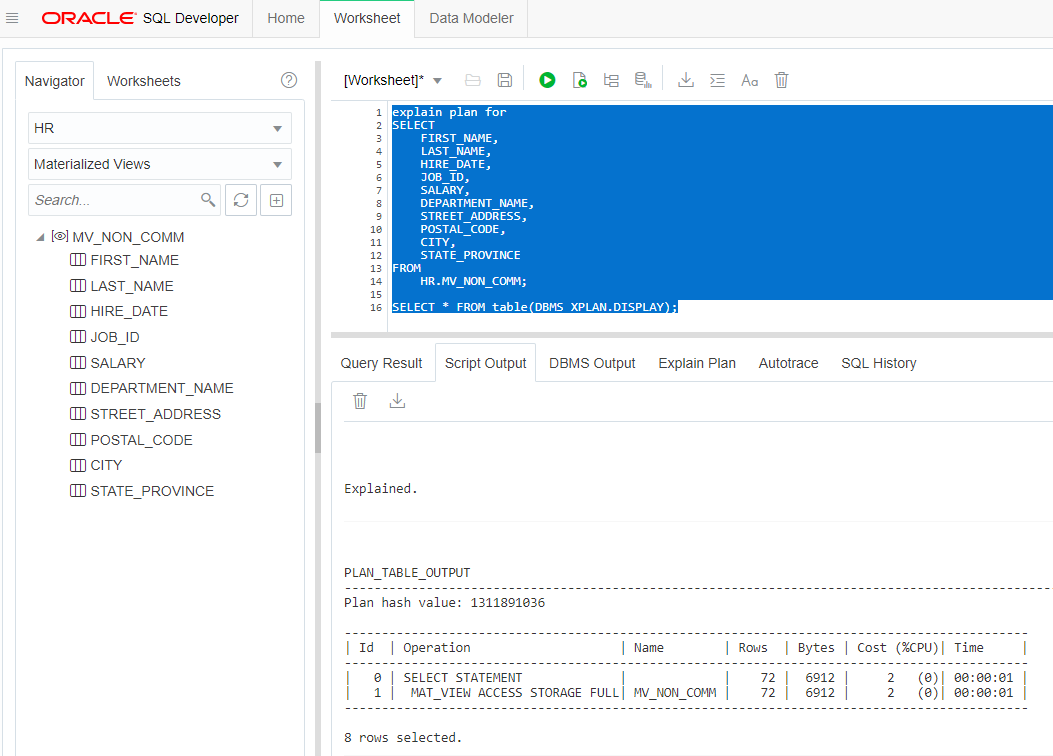Viewport: 1053px width, 756px height.
Task: Run script icon in the toolbar
Action: pos(579,81)
